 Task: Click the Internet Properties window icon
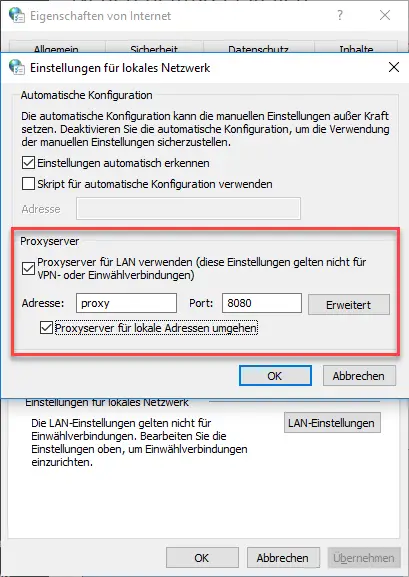tap(17, 15)
